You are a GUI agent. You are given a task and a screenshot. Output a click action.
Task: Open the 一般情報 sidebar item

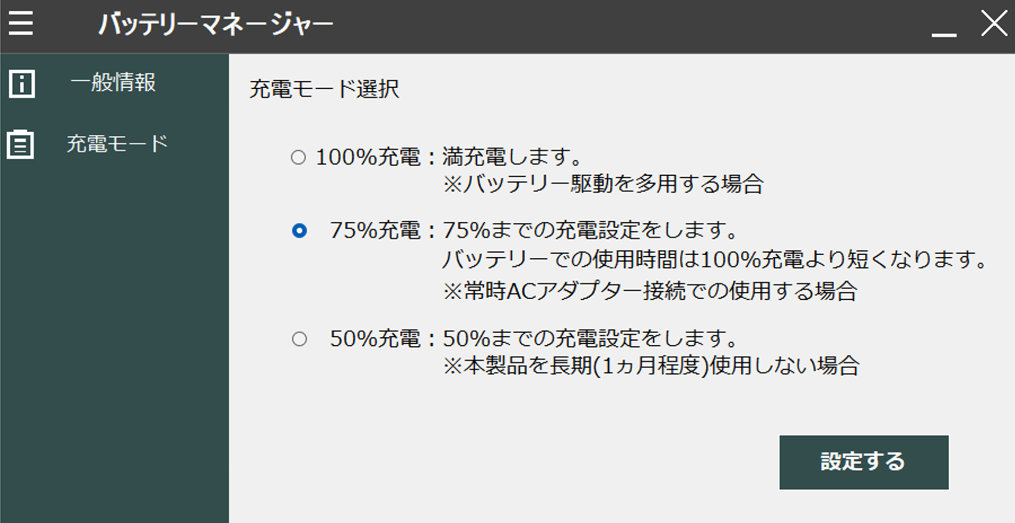click(113, 83)
